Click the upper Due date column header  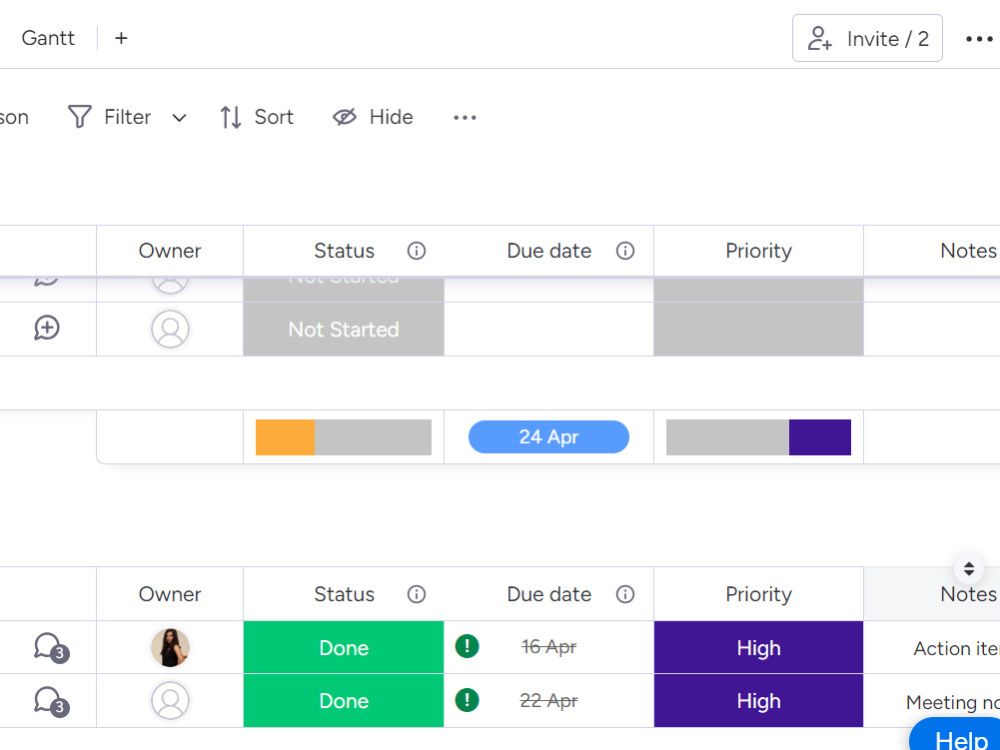click(548, 251)
